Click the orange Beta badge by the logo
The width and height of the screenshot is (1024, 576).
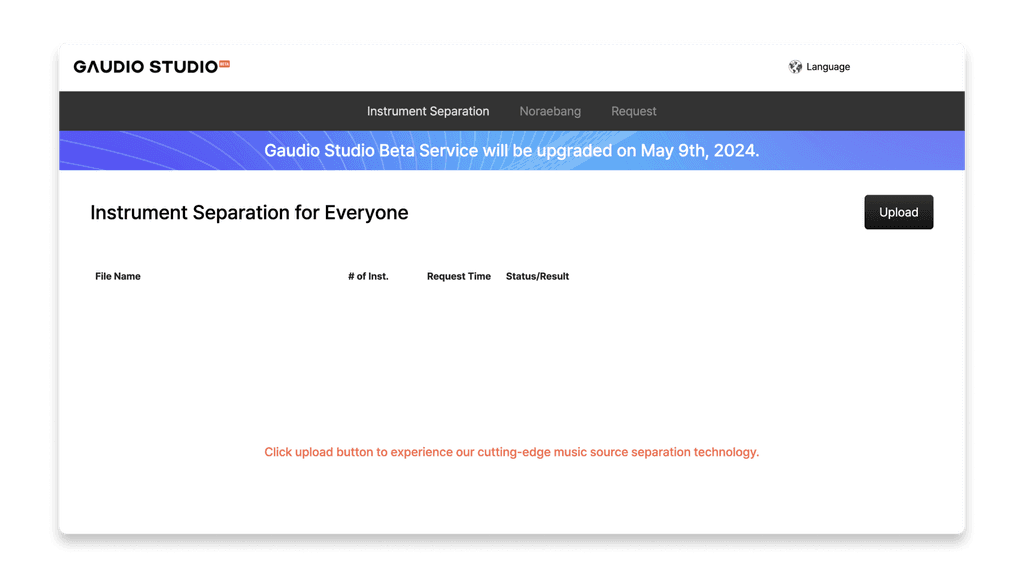(224, 64)
